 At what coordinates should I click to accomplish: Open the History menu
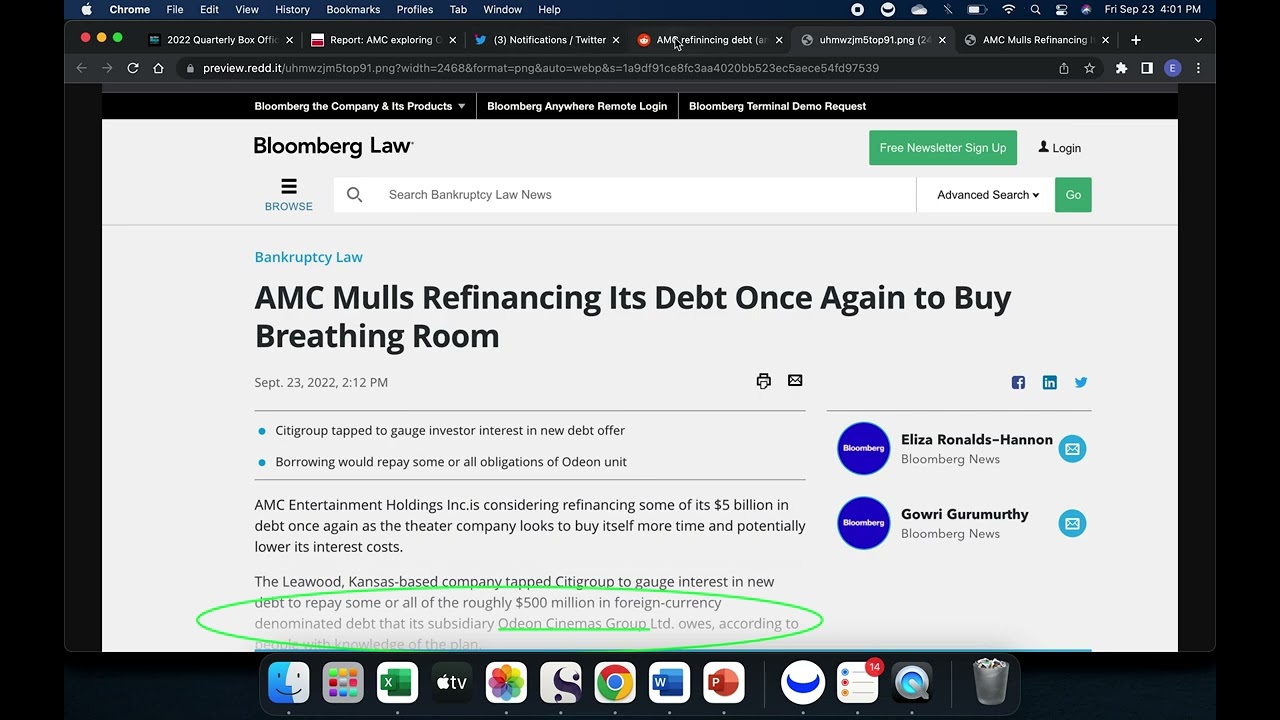click(292, 9)
